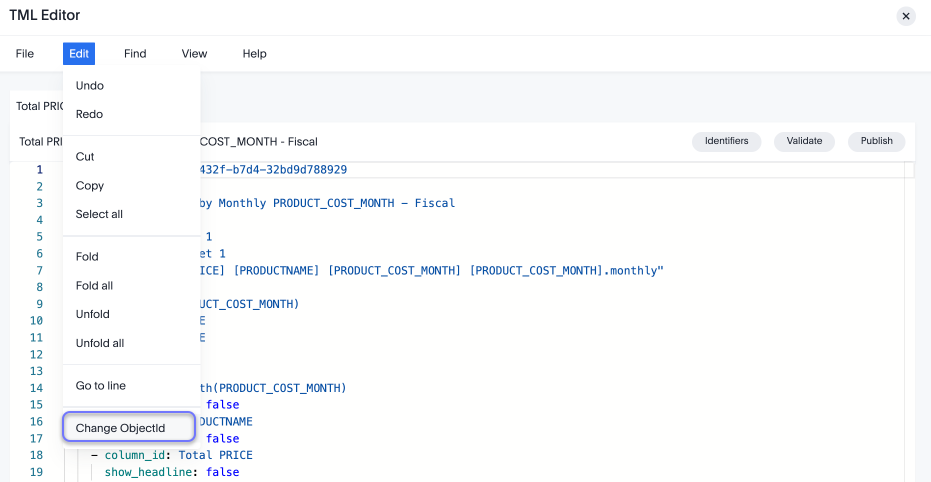Click the Publish button
931x482 pixels.
[x=876, y=141]
